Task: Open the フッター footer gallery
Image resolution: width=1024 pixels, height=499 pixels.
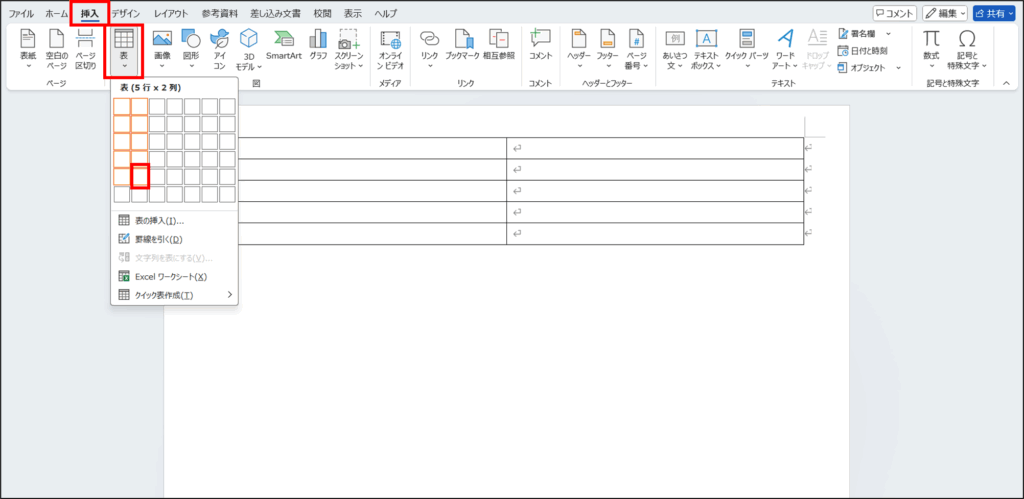Action: (x=607, y=49)
